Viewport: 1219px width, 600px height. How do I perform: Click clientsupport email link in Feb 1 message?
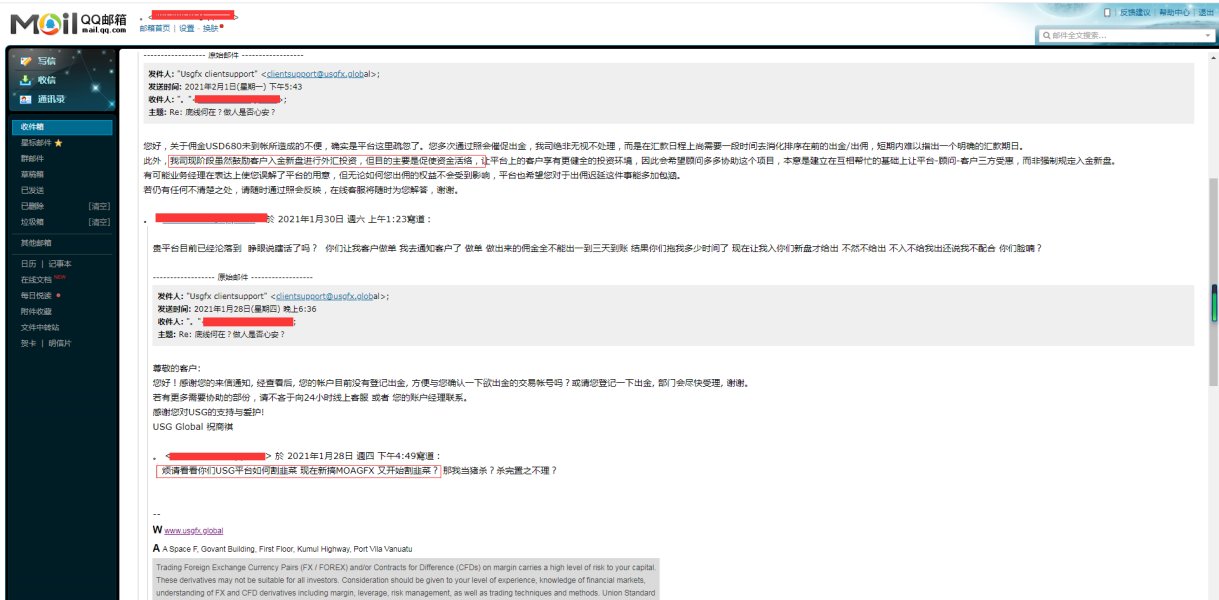click(x=319, y=73)
